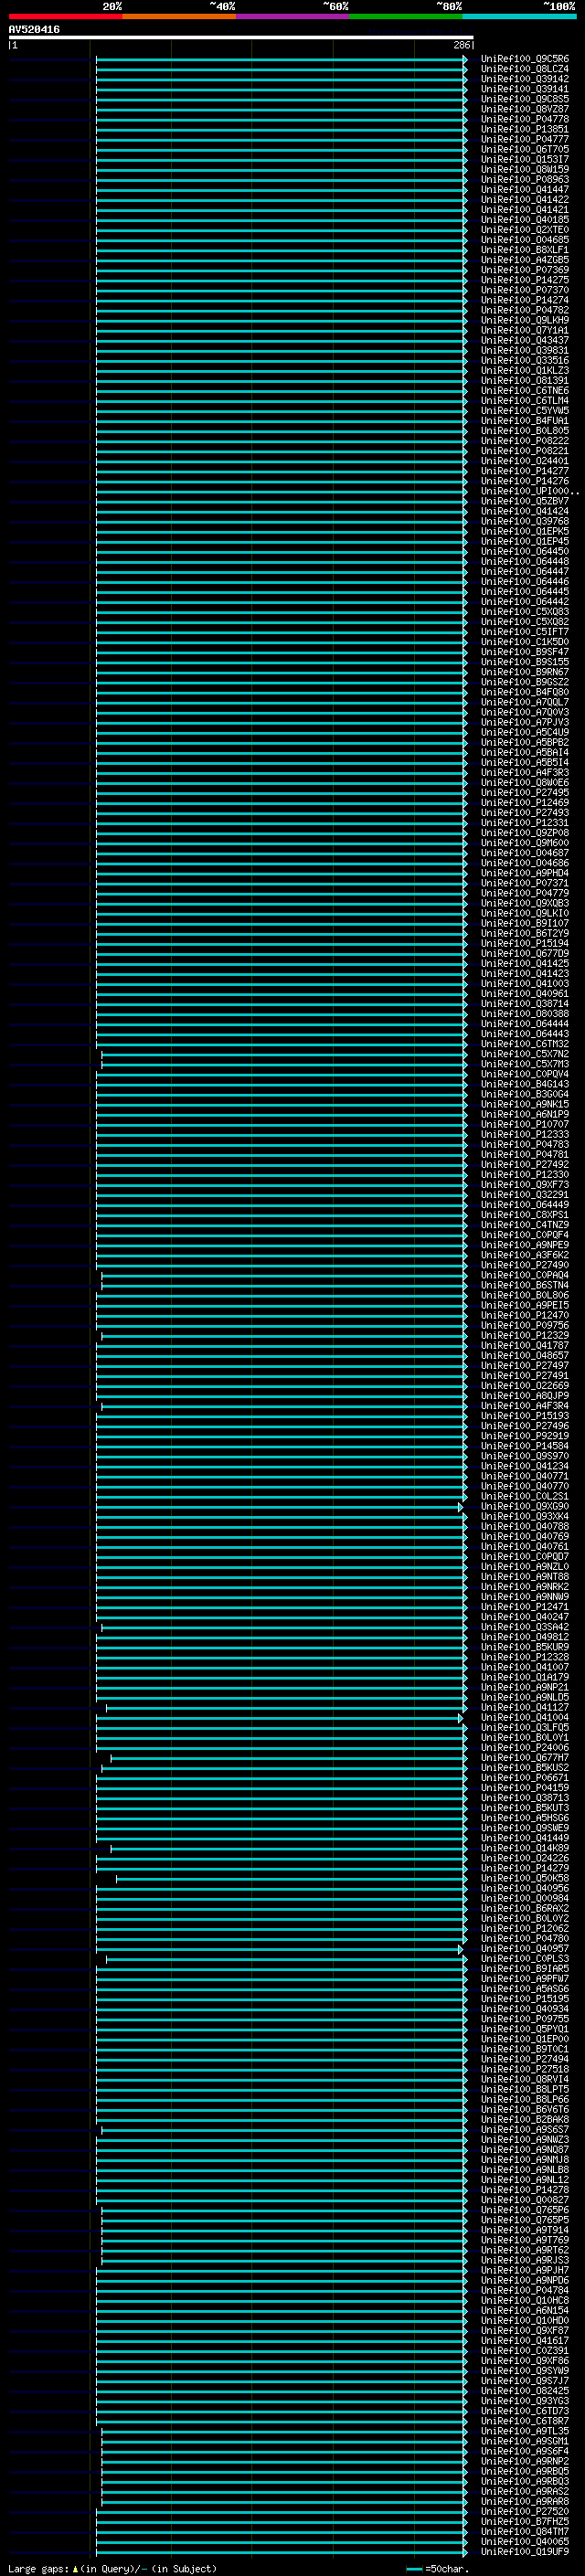The width and height of the screenshot is (585, 2576).
Task: Select hit label UniRef100_B6STN4
Action: coord(524,1285)
